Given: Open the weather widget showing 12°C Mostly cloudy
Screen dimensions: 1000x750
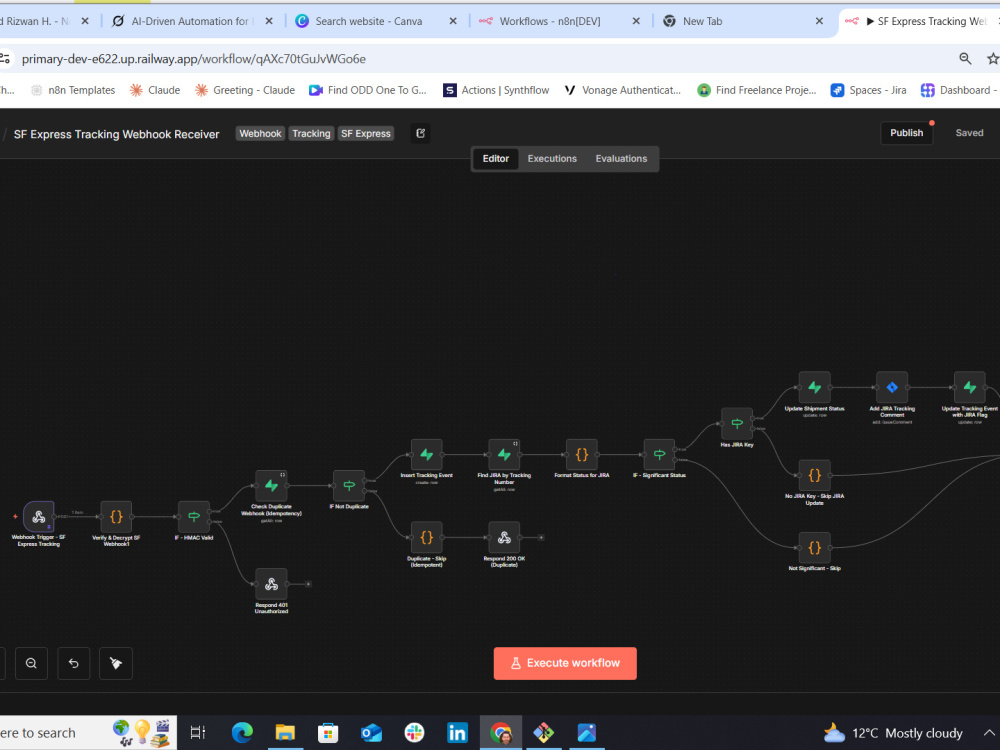Looking at the screenshot, I should click(x=892, y=733).
